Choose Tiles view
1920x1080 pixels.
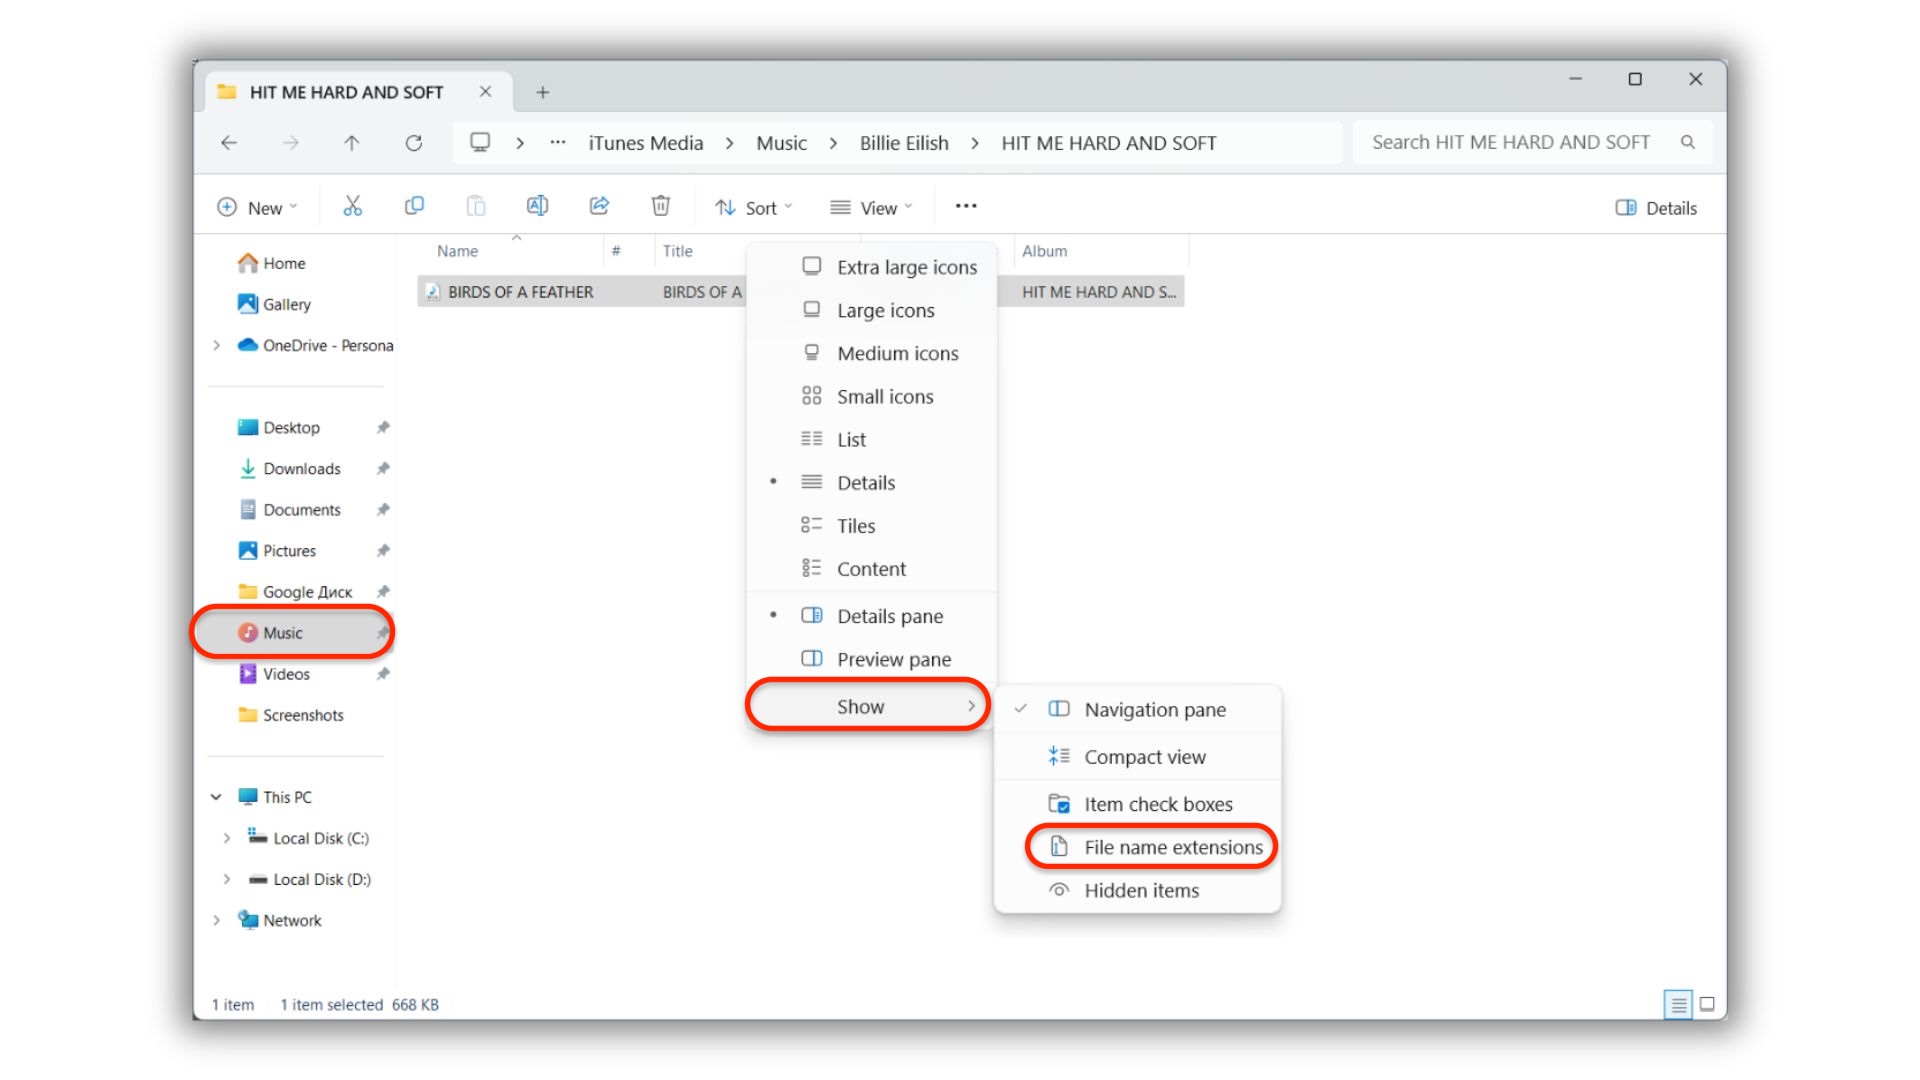(871, 525)
